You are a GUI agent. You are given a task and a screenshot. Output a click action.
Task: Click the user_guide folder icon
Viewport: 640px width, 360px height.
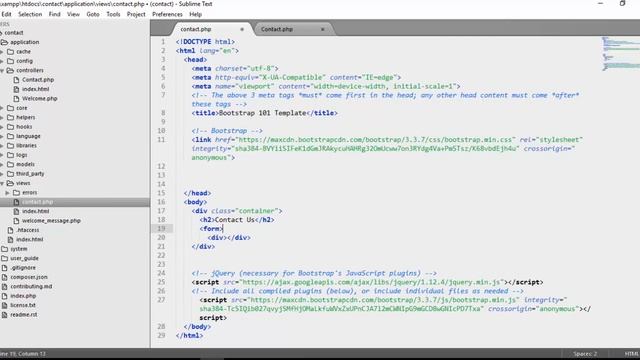pos(4,258)
